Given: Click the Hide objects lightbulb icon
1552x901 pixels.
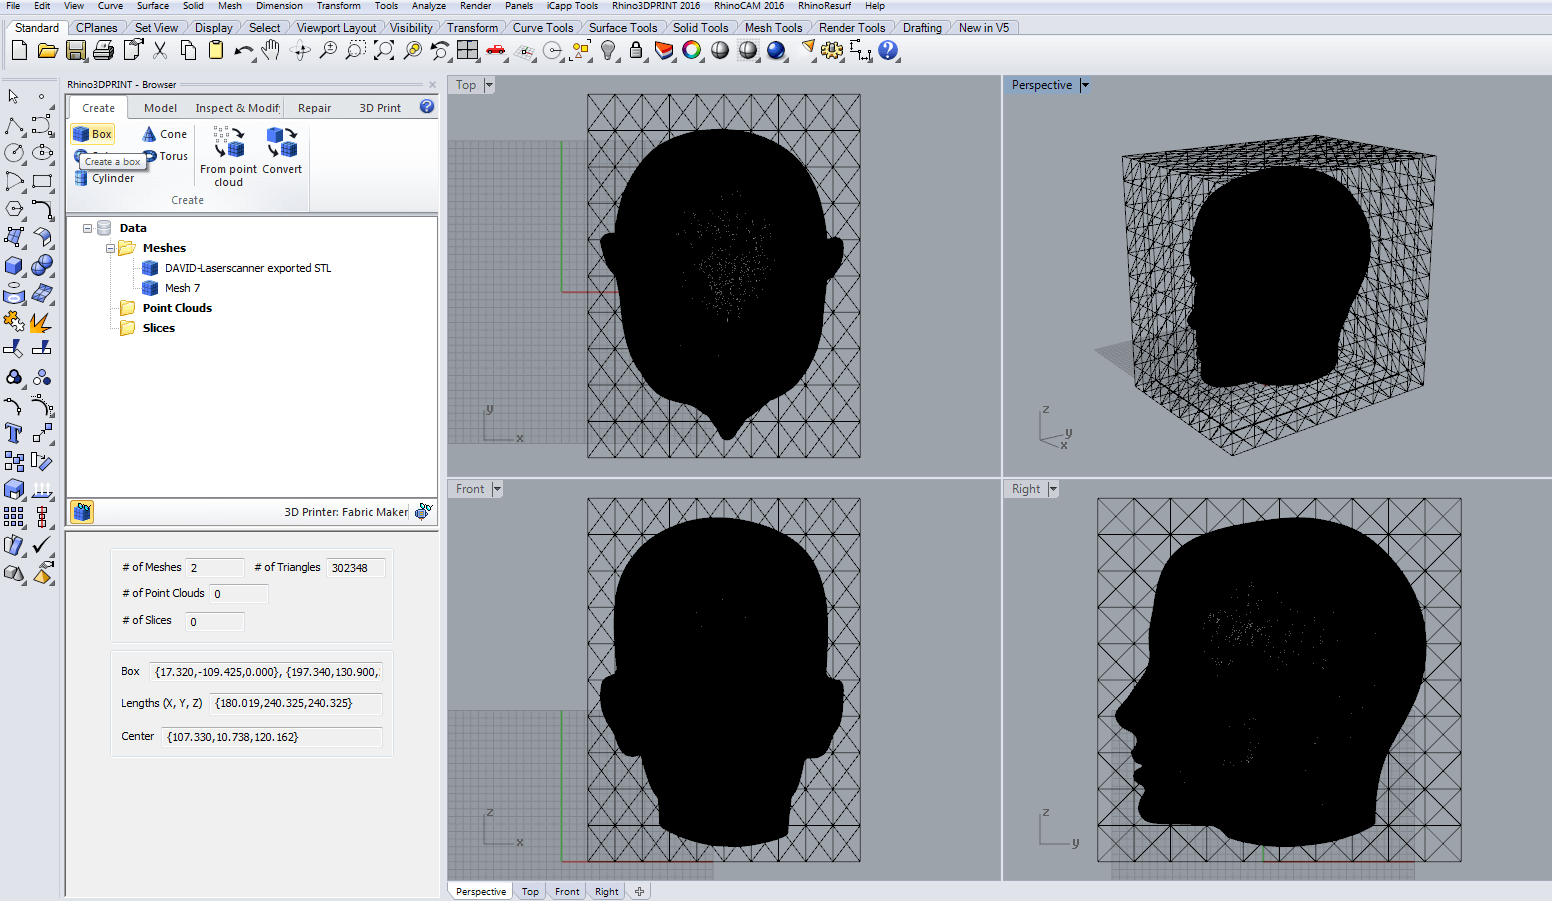Looking at the screenshot, I should (608, 51).
